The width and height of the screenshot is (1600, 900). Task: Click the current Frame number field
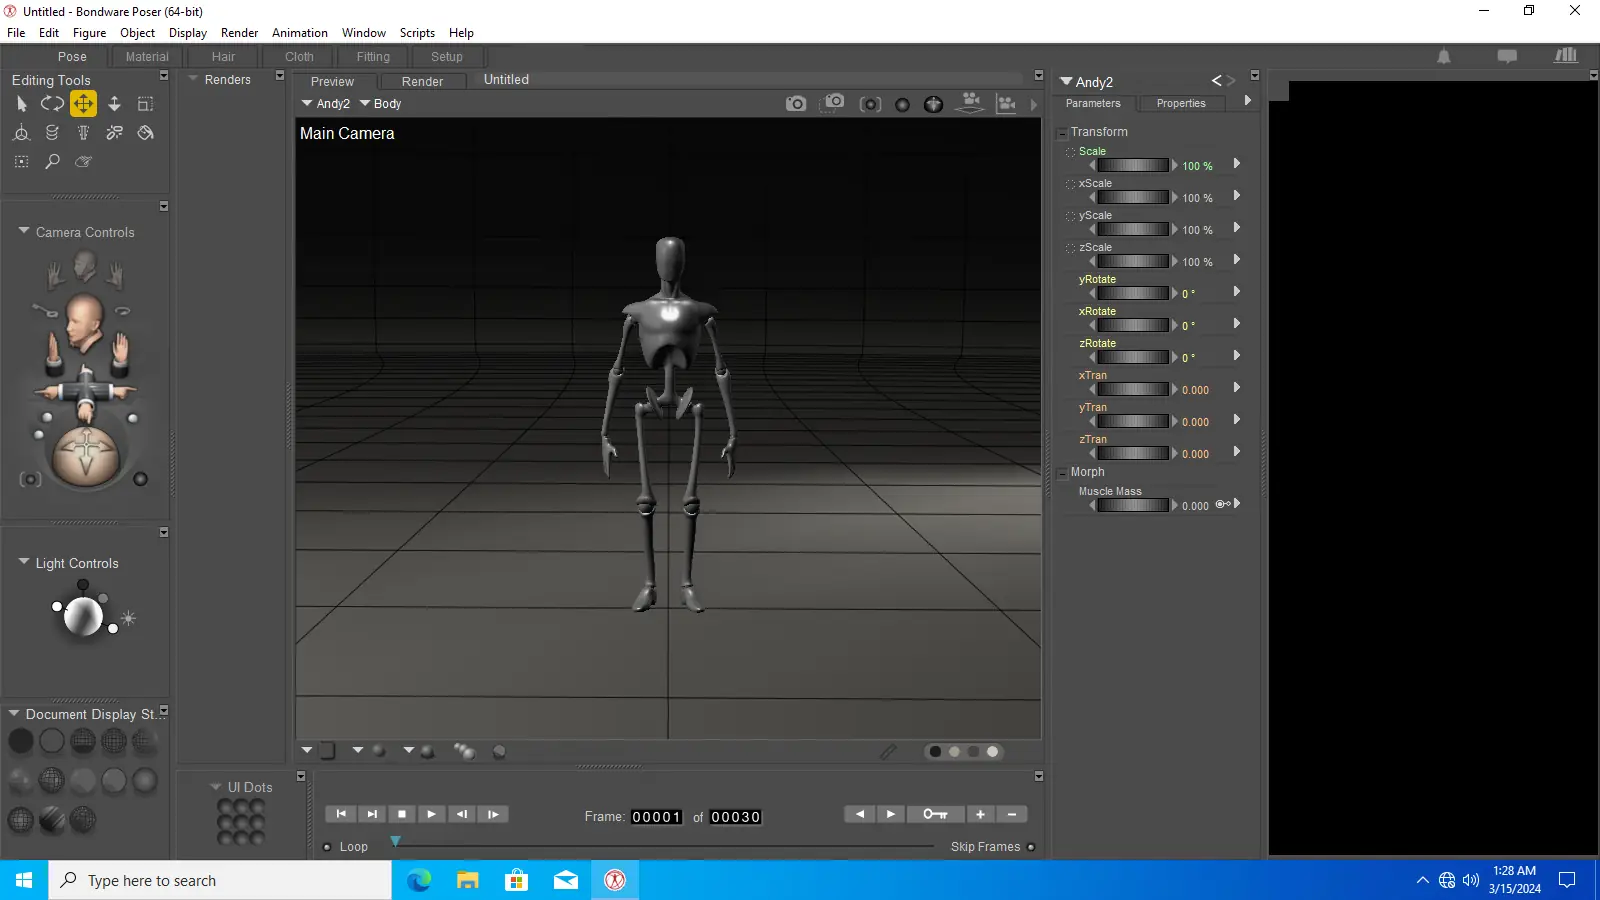[657, 817]
